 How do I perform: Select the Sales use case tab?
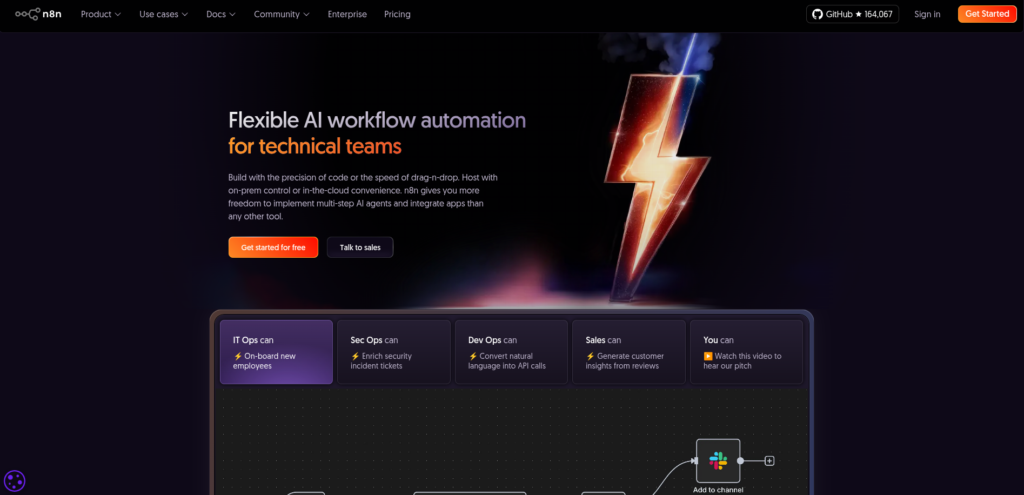click(x=628, y=352)
